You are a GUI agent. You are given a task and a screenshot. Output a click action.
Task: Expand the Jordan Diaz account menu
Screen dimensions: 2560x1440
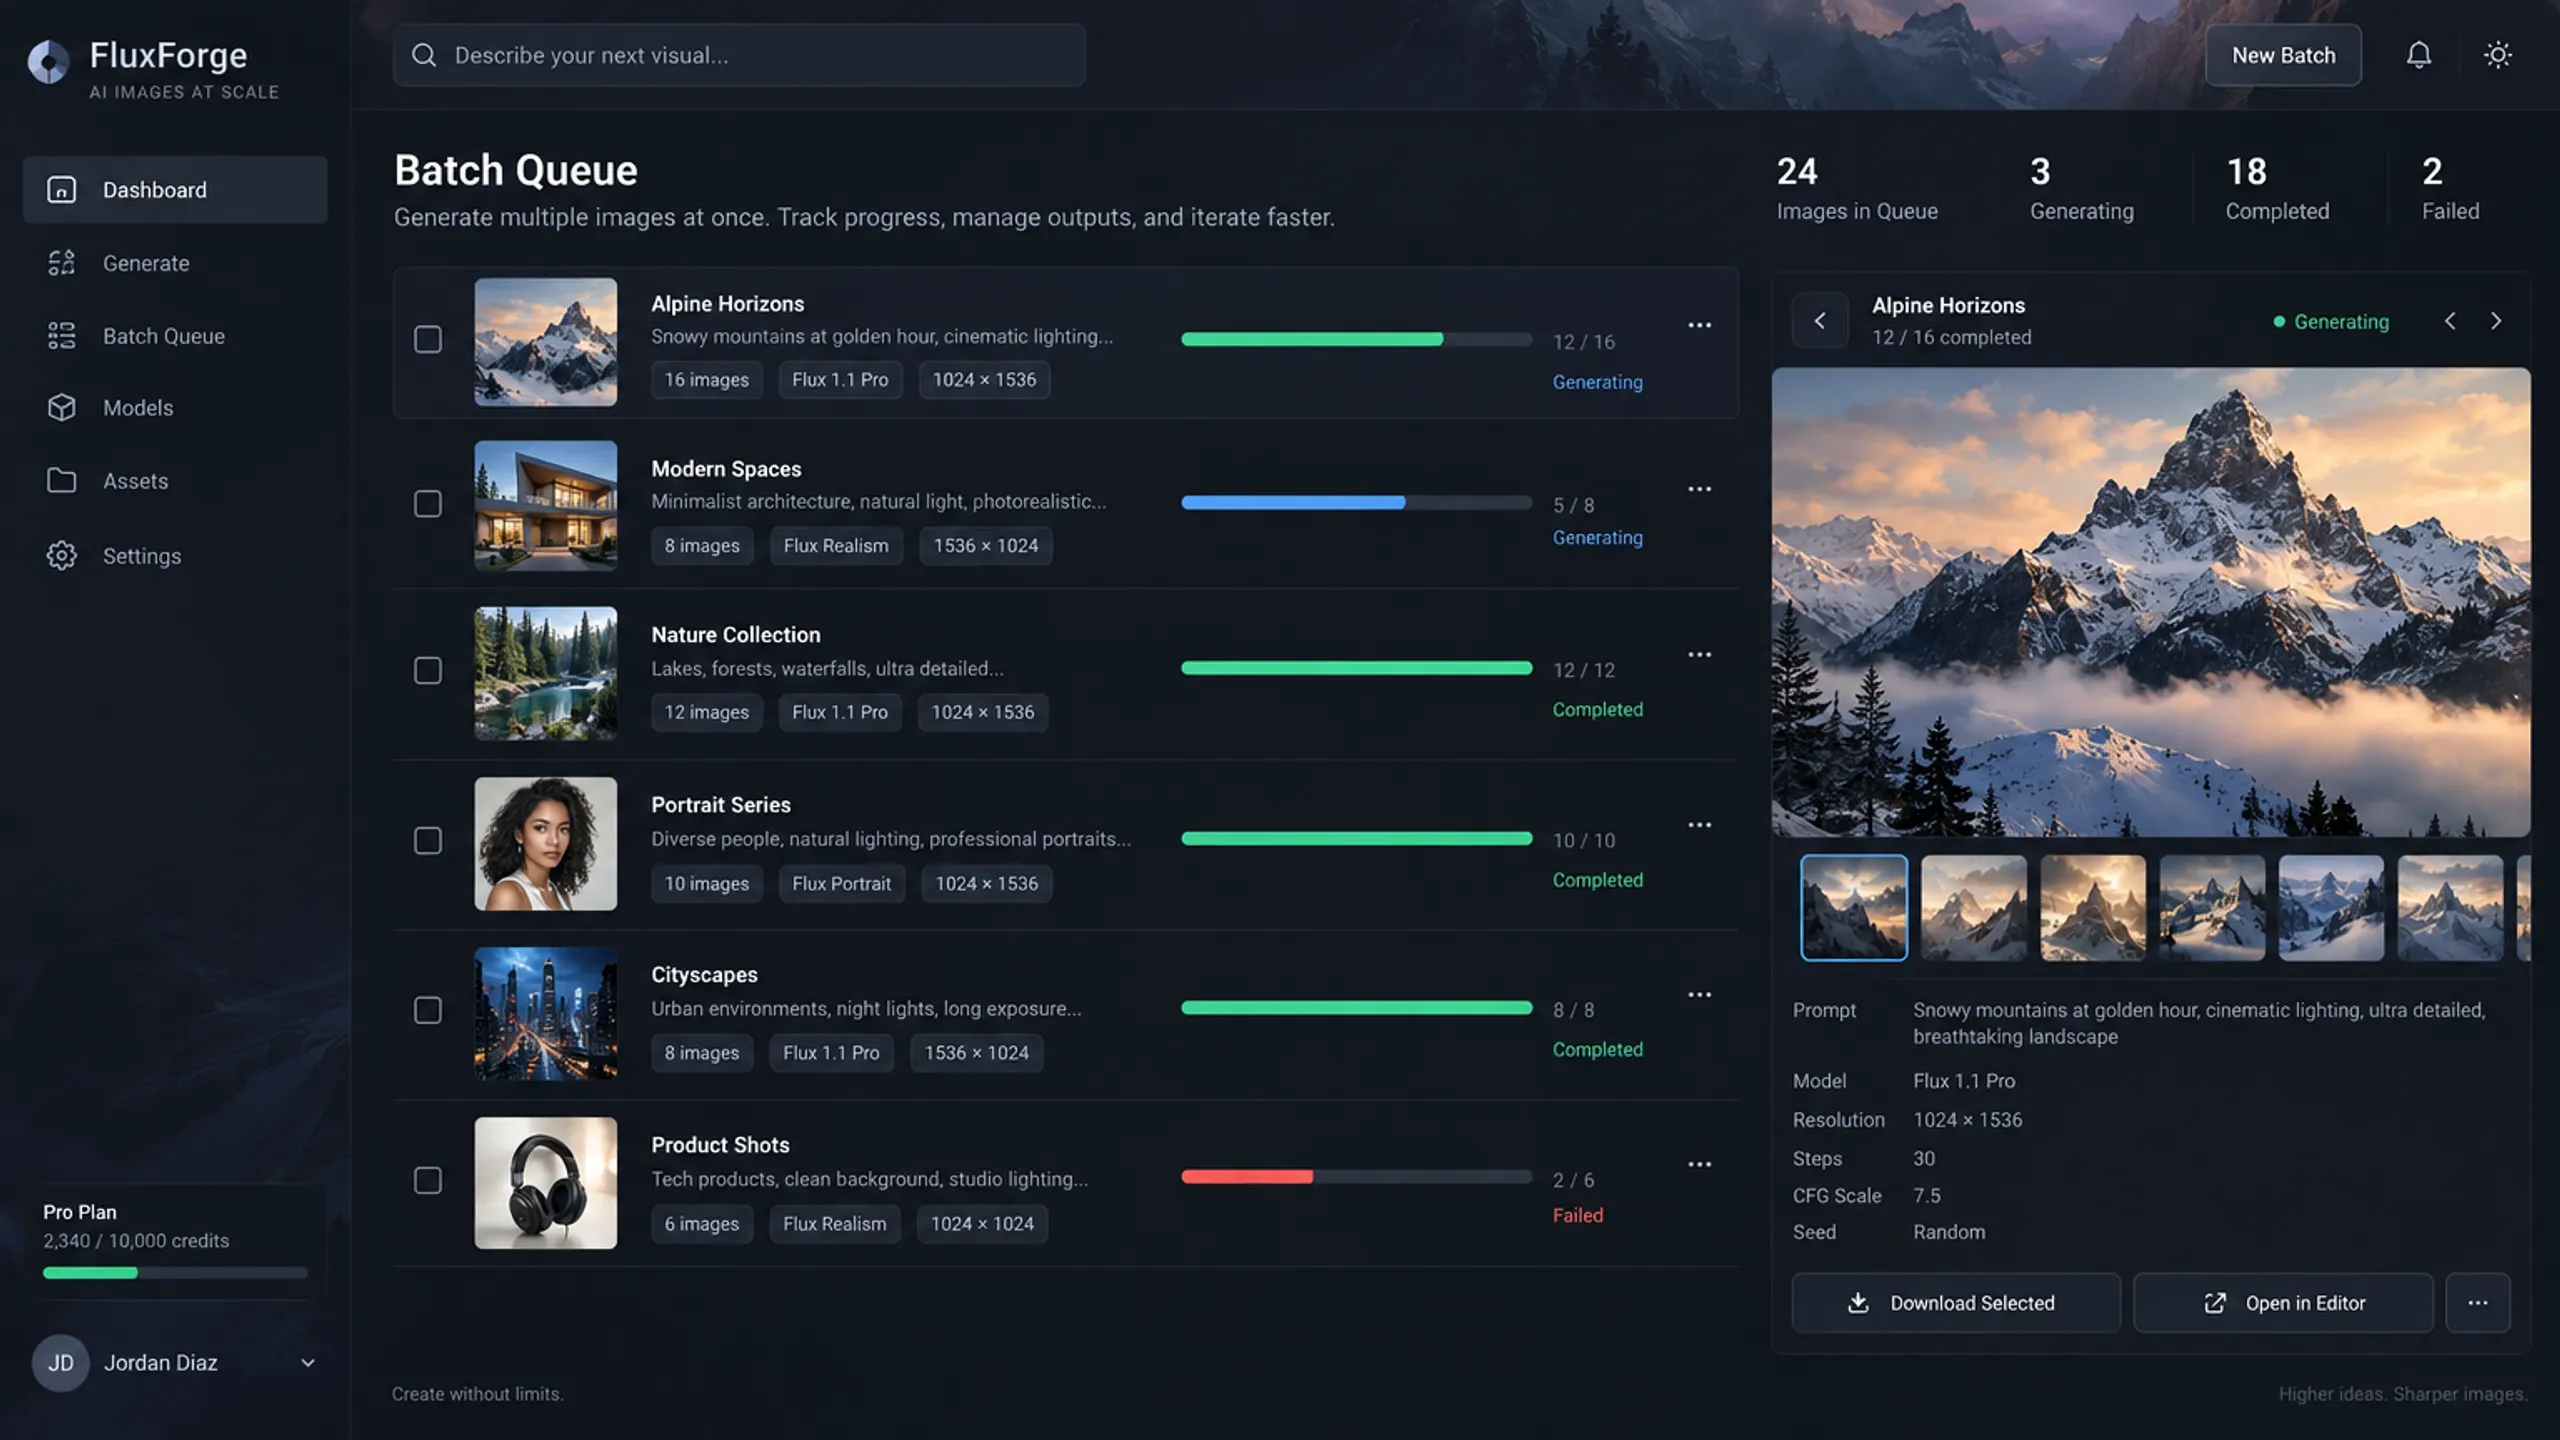(x=308, y=1363)
